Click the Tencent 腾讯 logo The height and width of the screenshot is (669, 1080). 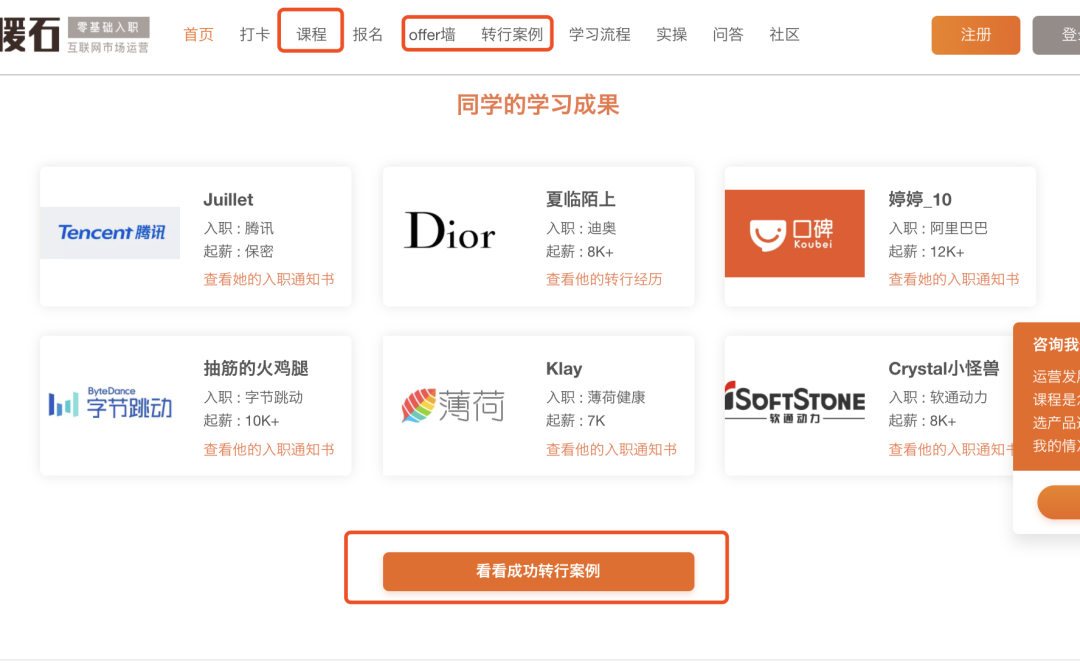110,233
